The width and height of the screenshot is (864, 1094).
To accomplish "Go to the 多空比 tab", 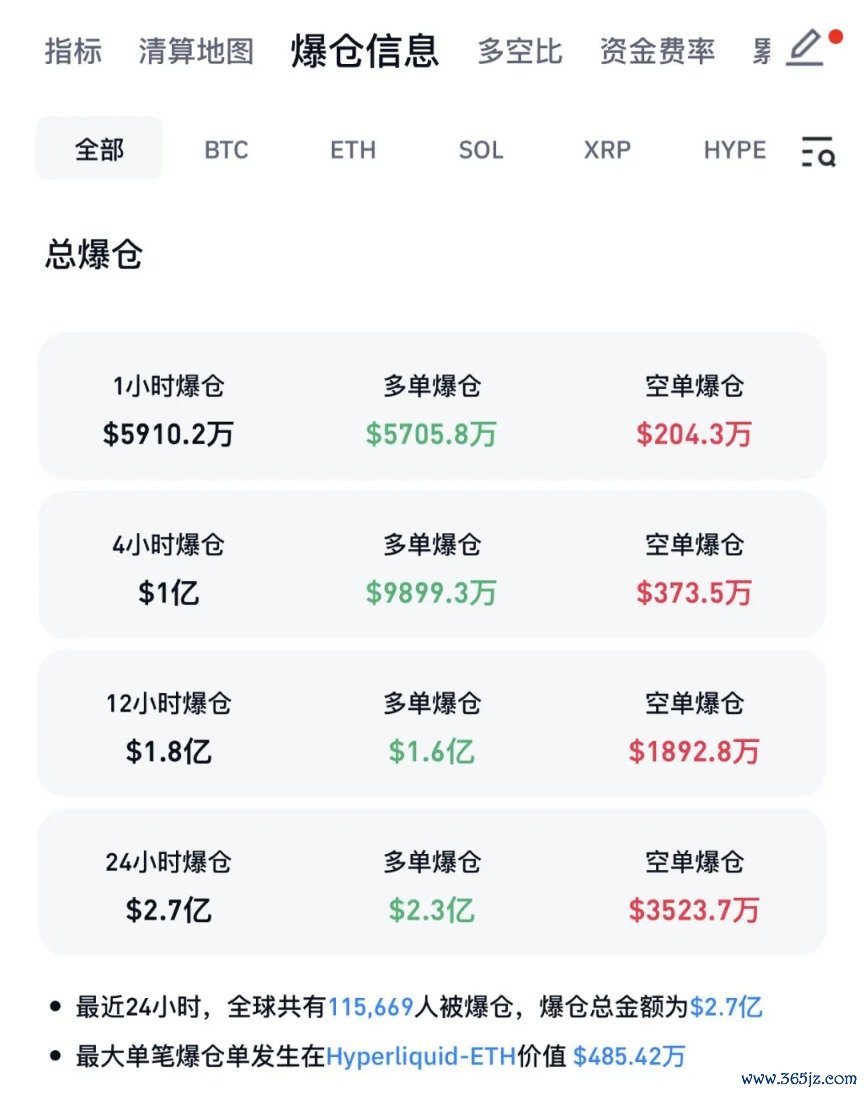I will pos(519,51).
